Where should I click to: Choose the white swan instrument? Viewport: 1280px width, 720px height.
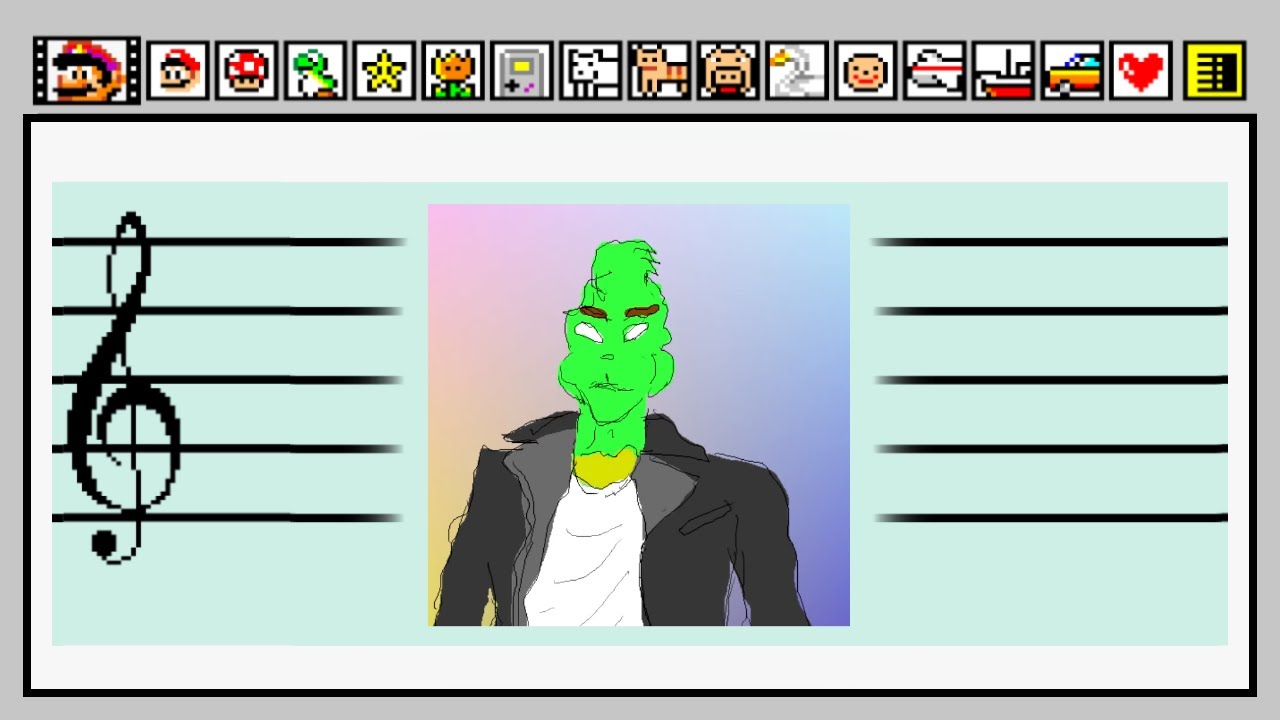pos(797,71)
